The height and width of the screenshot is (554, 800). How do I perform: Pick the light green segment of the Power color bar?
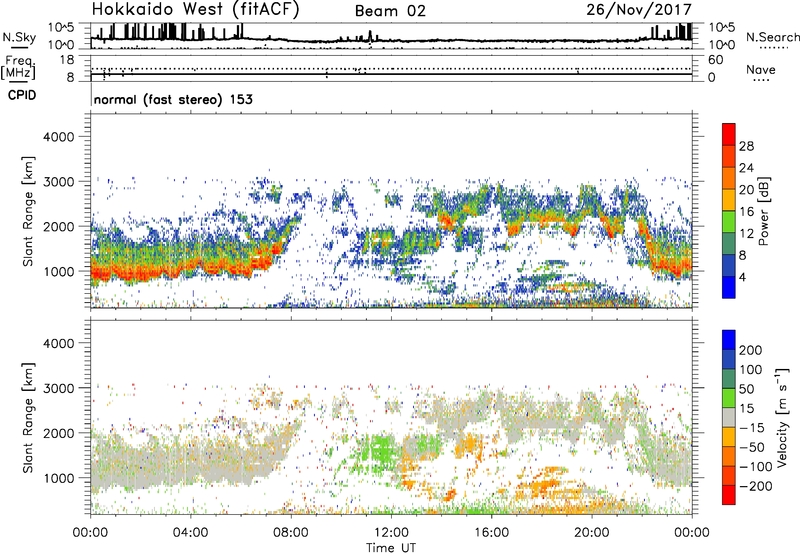[x=729, y=222]
